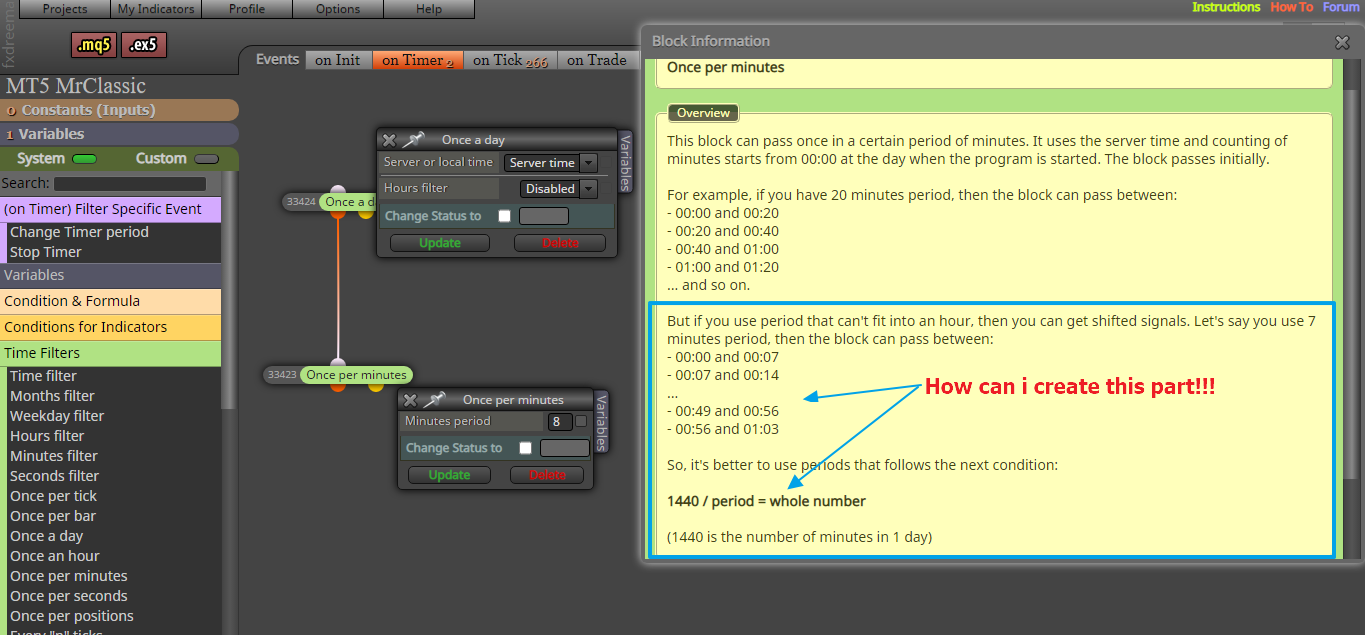Open Hours filter Disabled dropdown
The image size is (1365, 635).
click(x=558, y=188)
